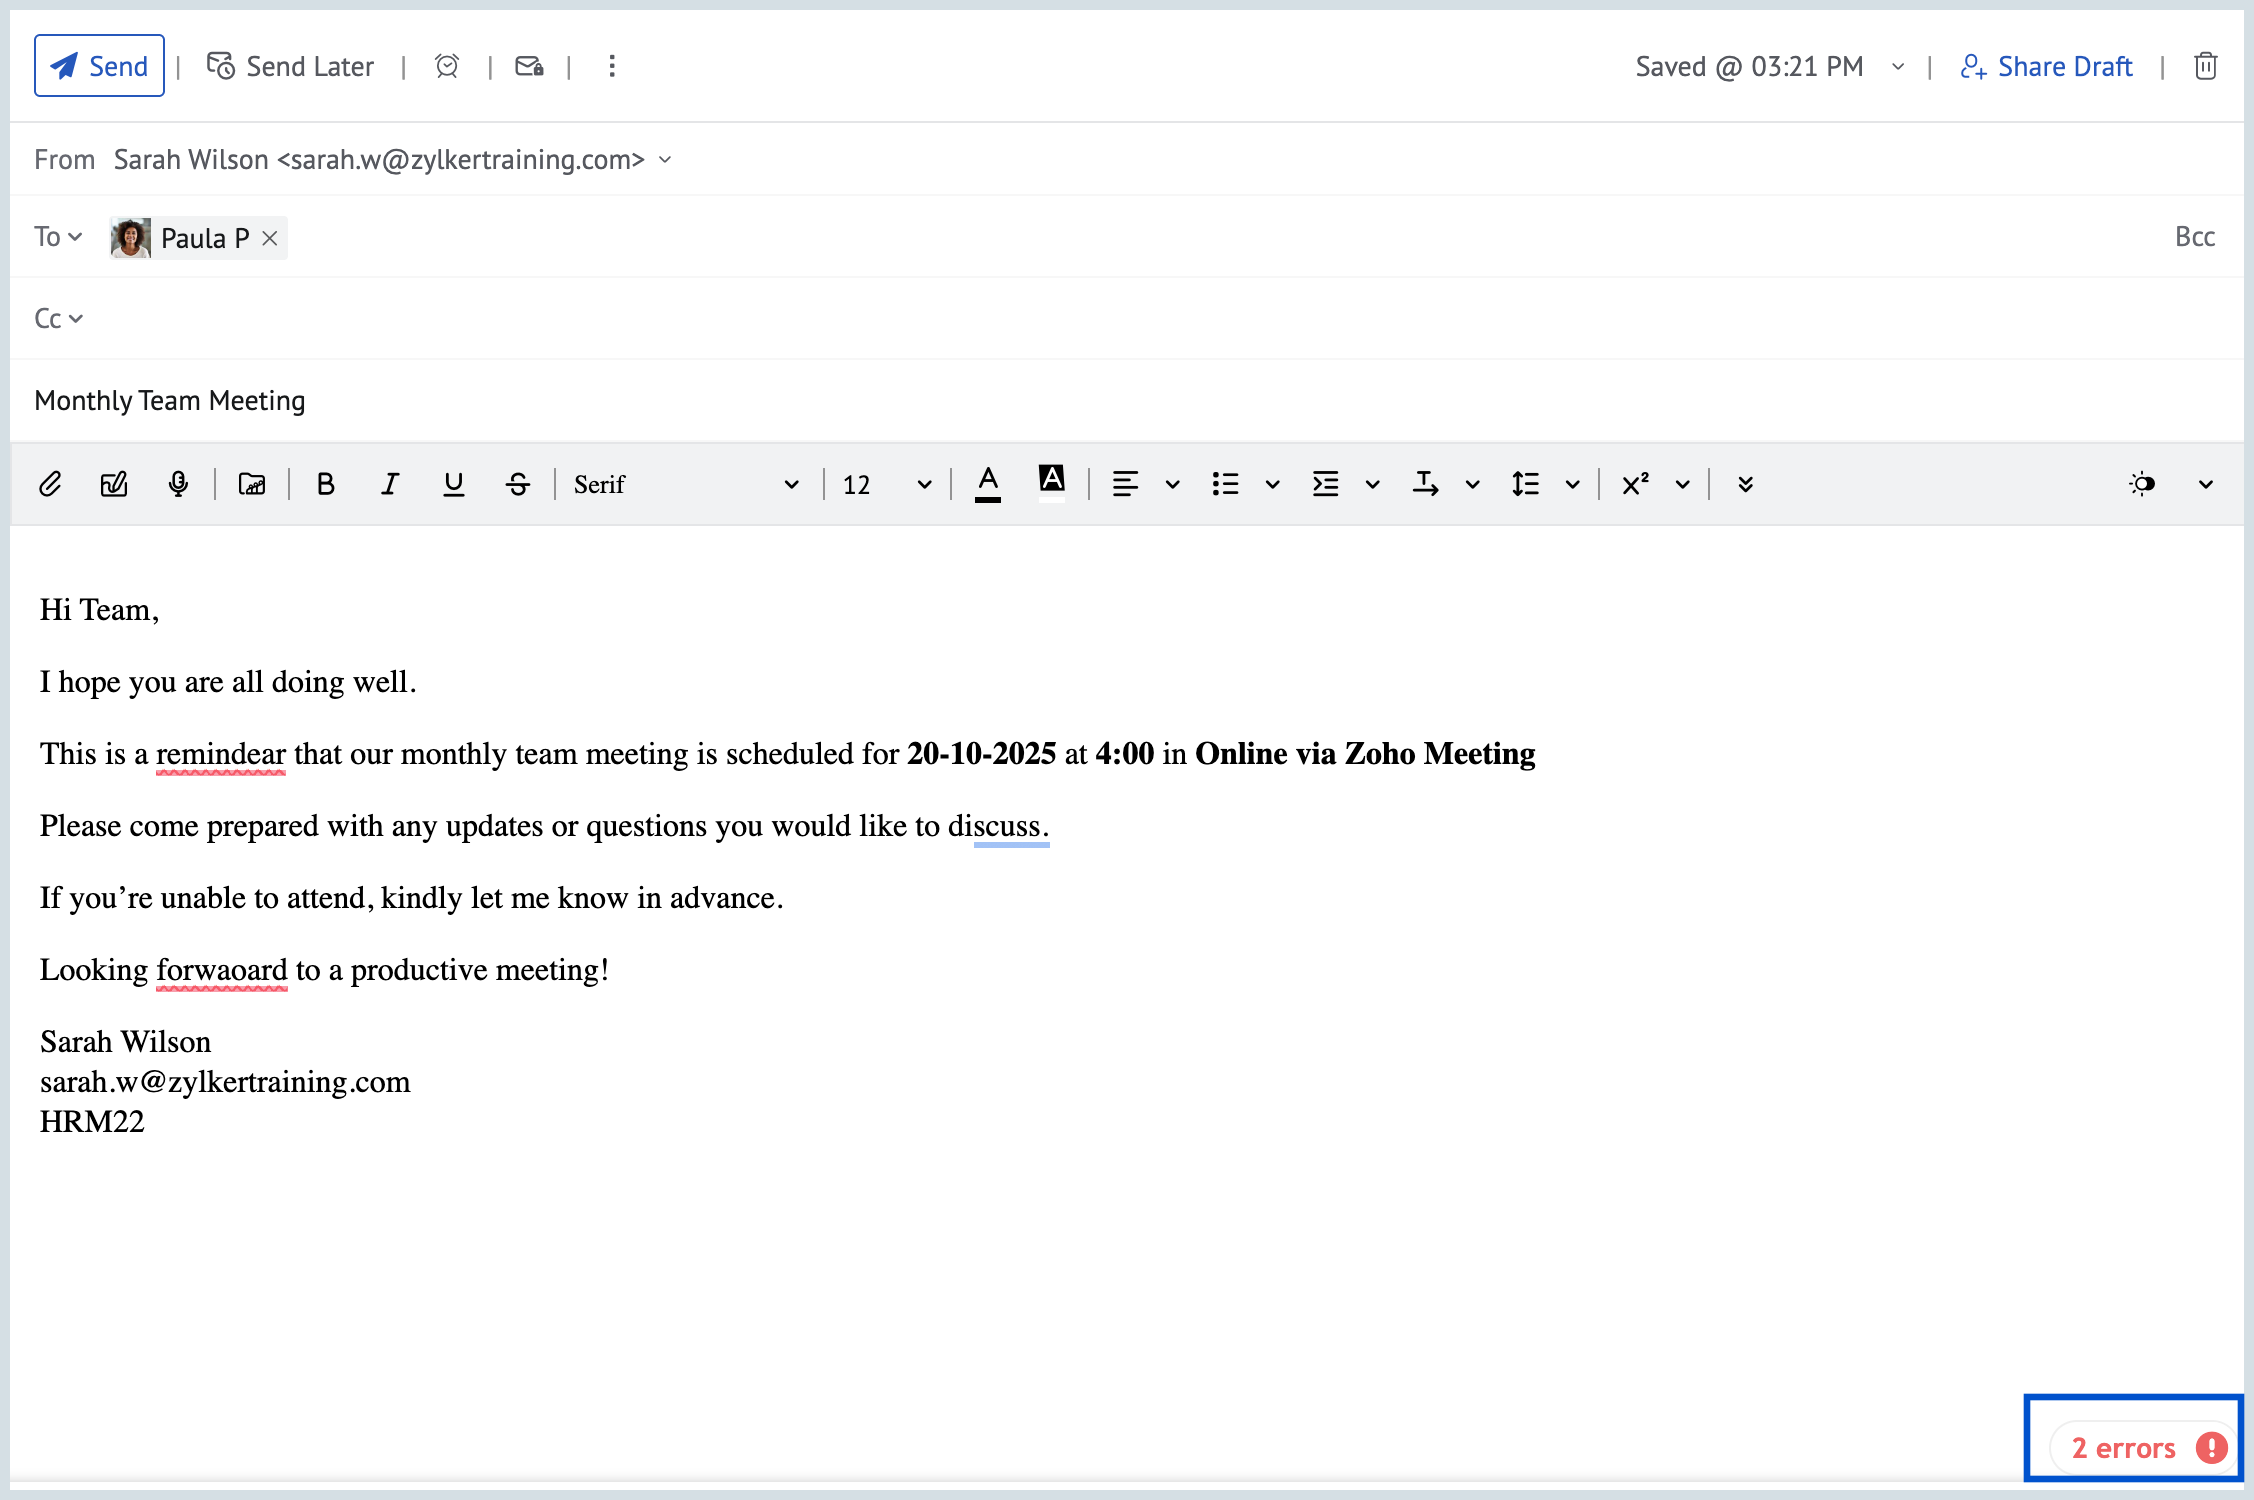Expand the Cc field chevron menu
This screenshot has height=1500, width=2254.
click(x=75, y=319)
